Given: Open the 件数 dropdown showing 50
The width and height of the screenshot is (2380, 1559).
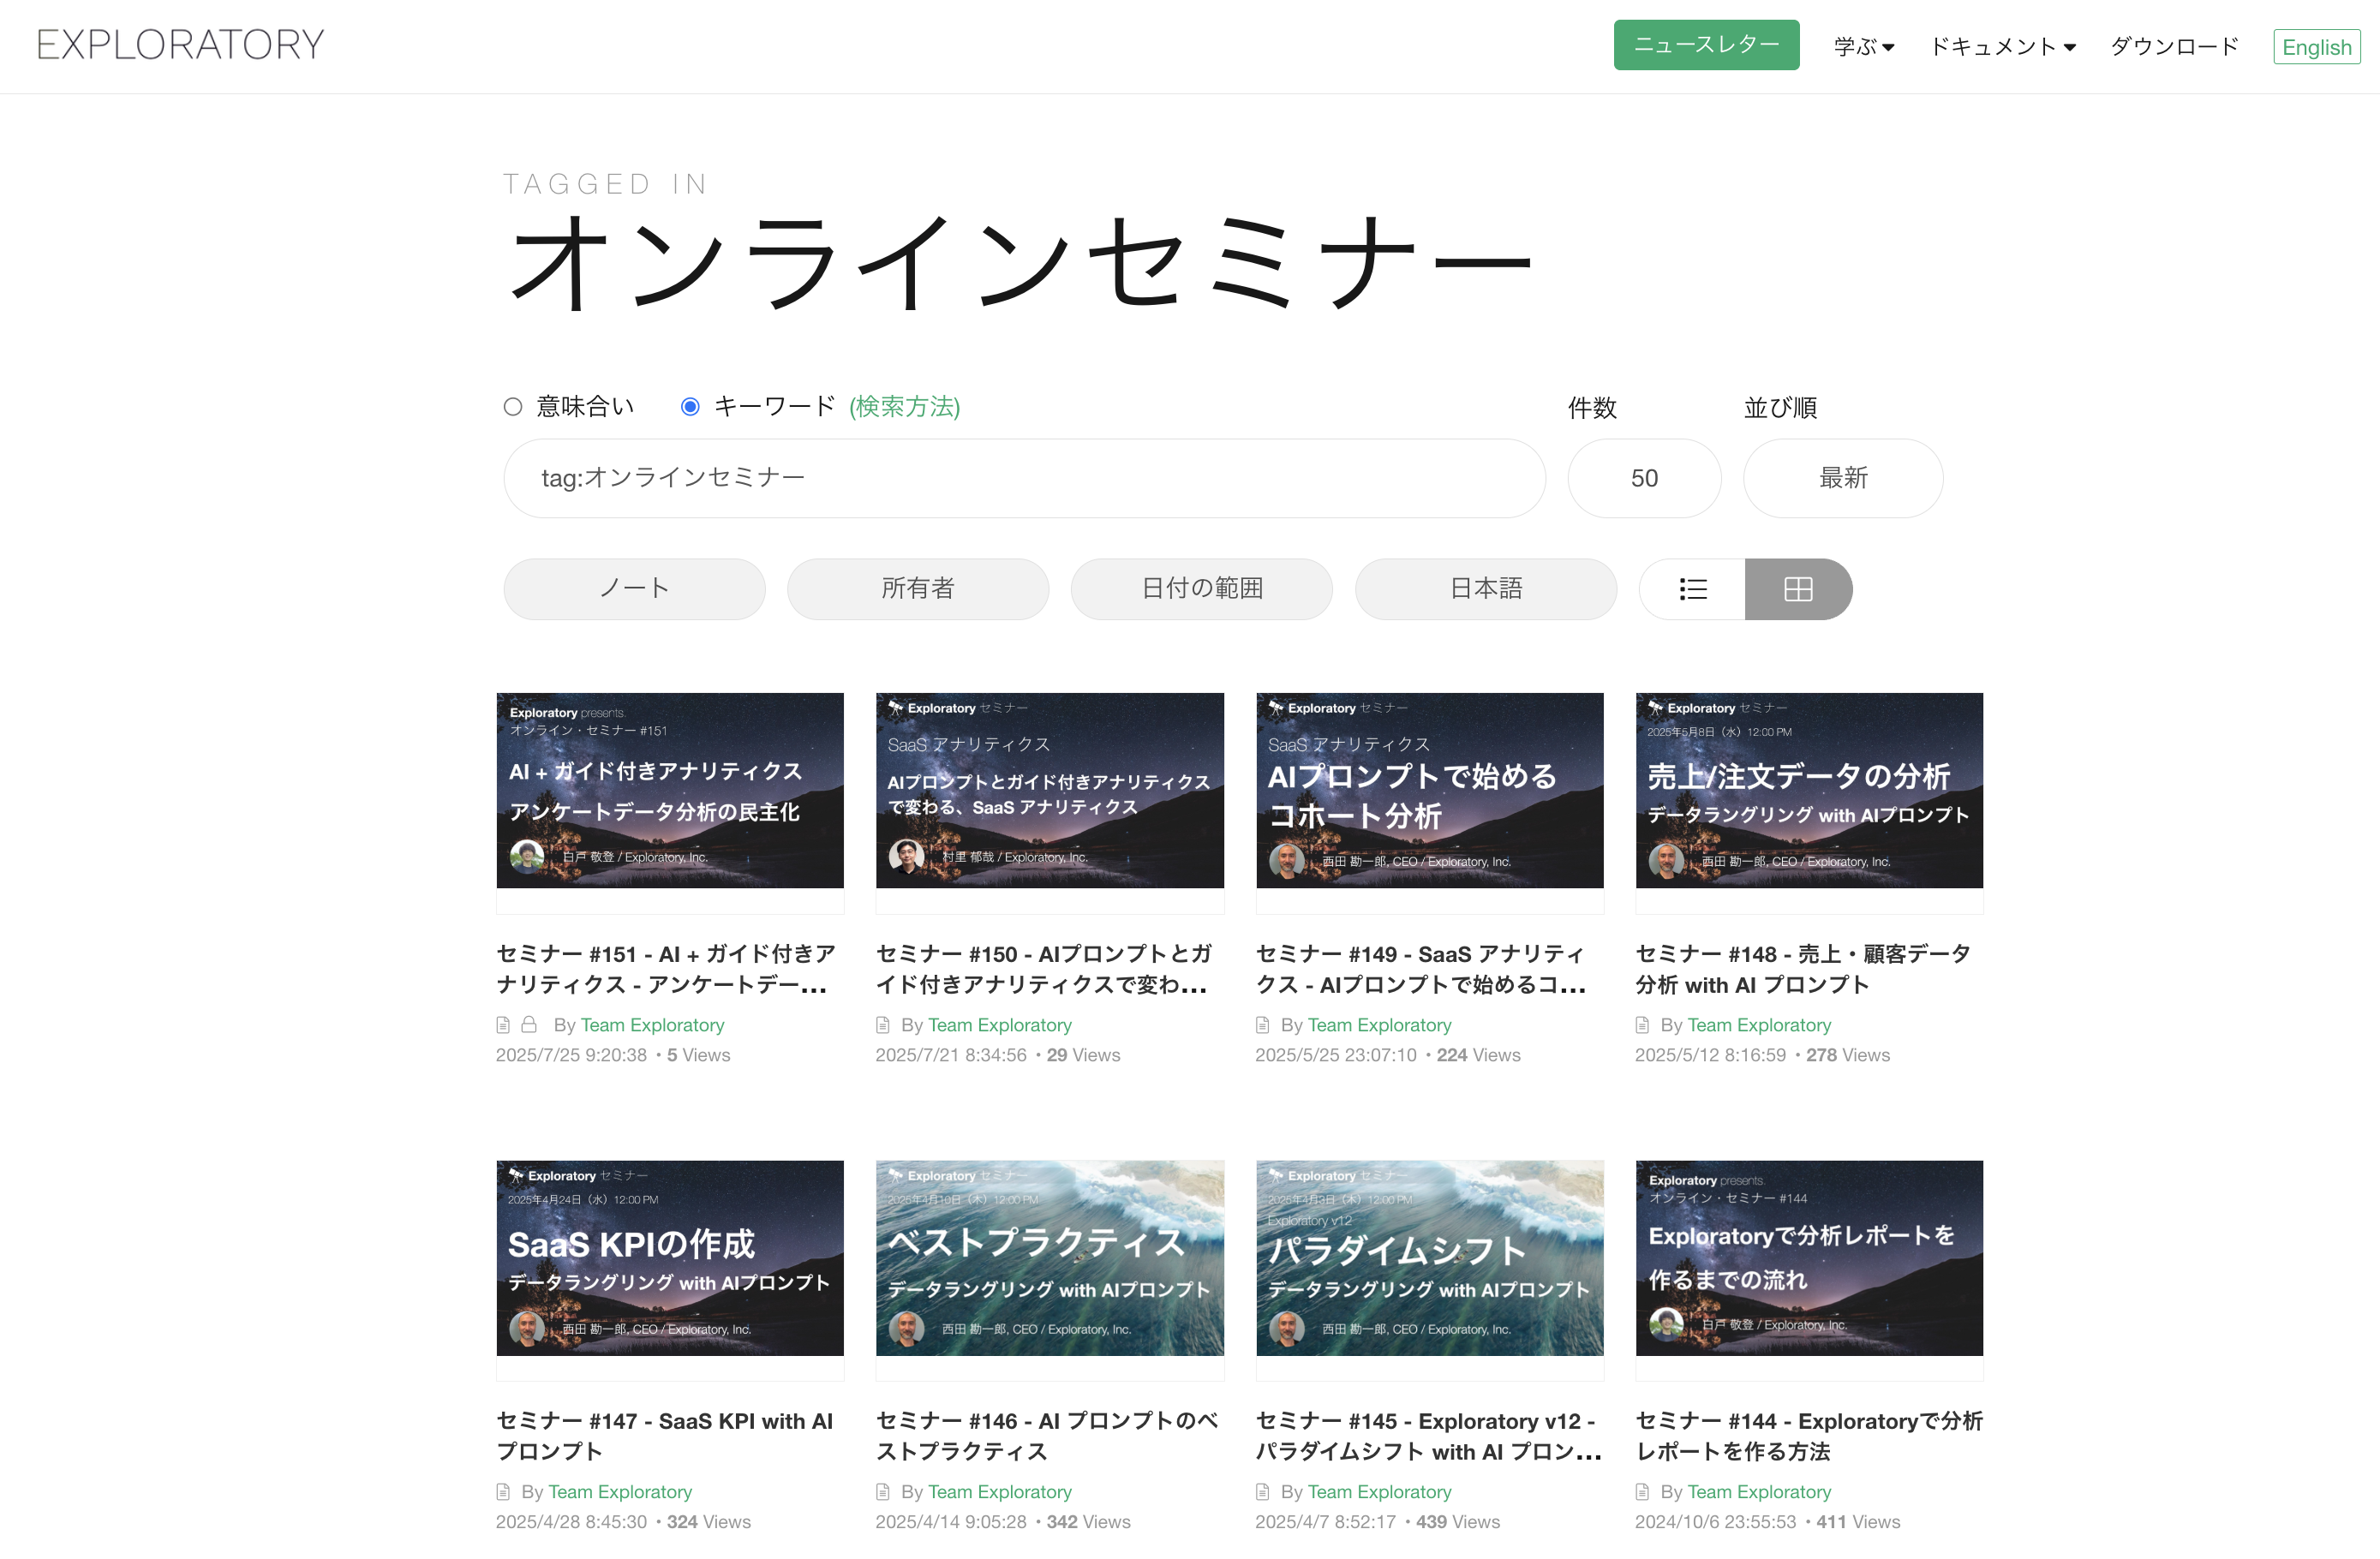Looking at the screenshot, I should point(1644,478).
